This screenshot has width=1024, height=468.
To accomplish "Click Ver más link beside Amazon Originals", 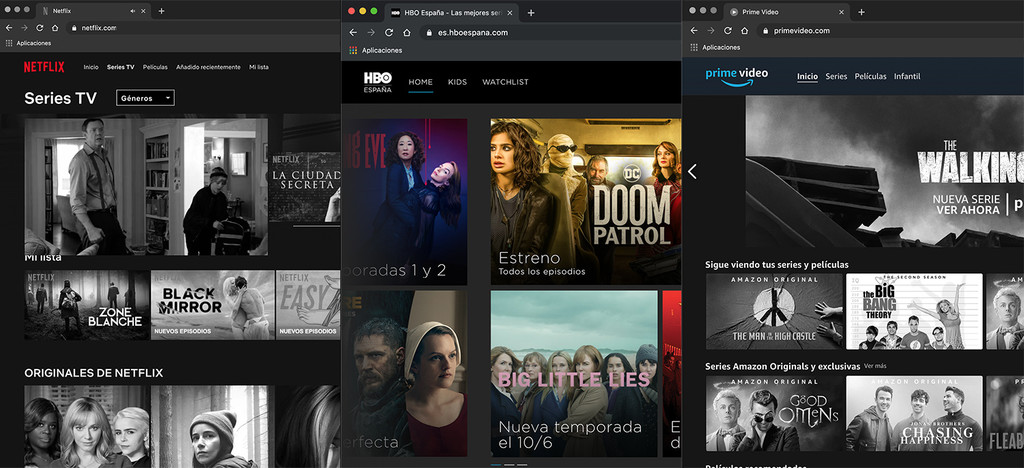I will [875, 366].
